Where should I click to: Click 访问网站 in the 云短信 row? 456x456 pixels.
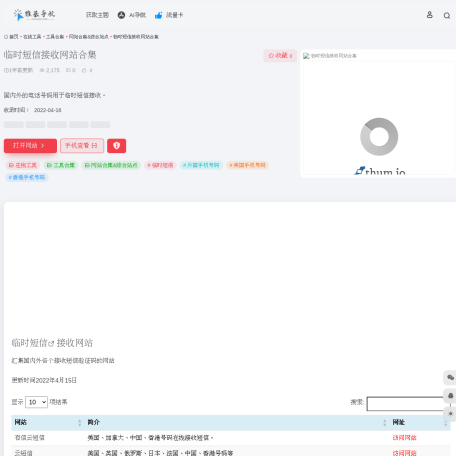pyautogui.click(x=404, y=453)
